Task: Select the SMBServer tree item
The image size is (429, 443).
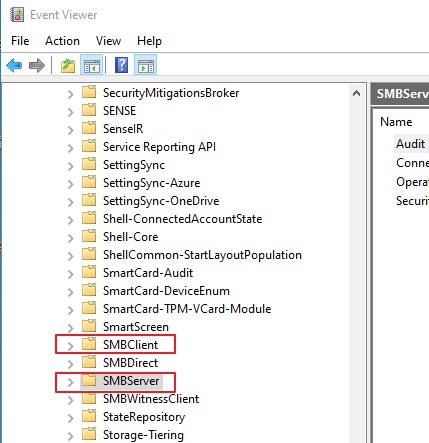Action: pyautogui.click(x=131, y=381)
